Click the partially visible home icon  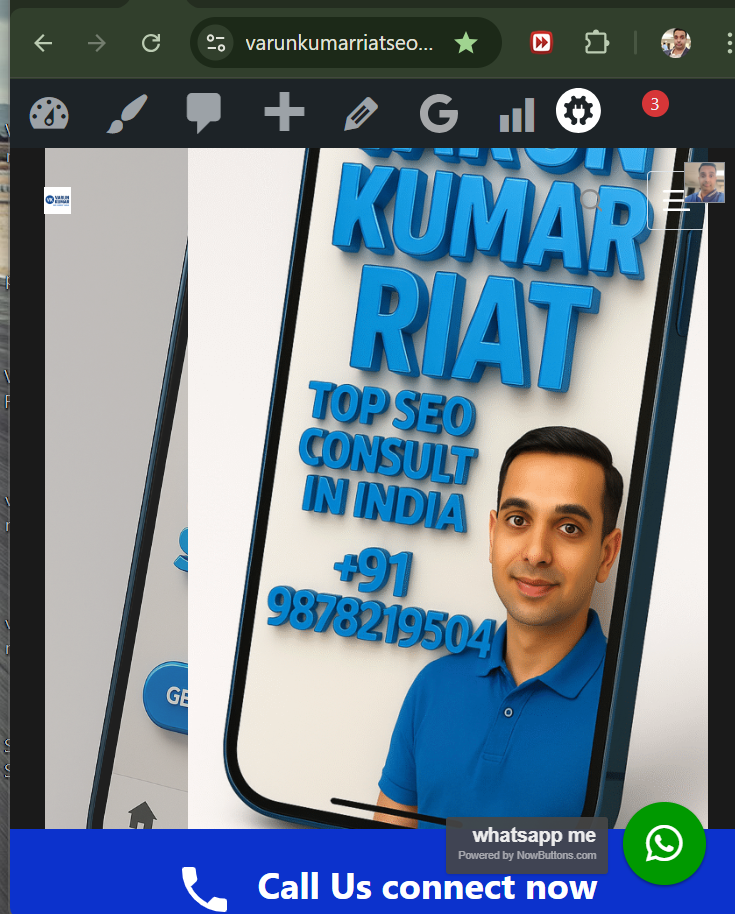(142, 815)
